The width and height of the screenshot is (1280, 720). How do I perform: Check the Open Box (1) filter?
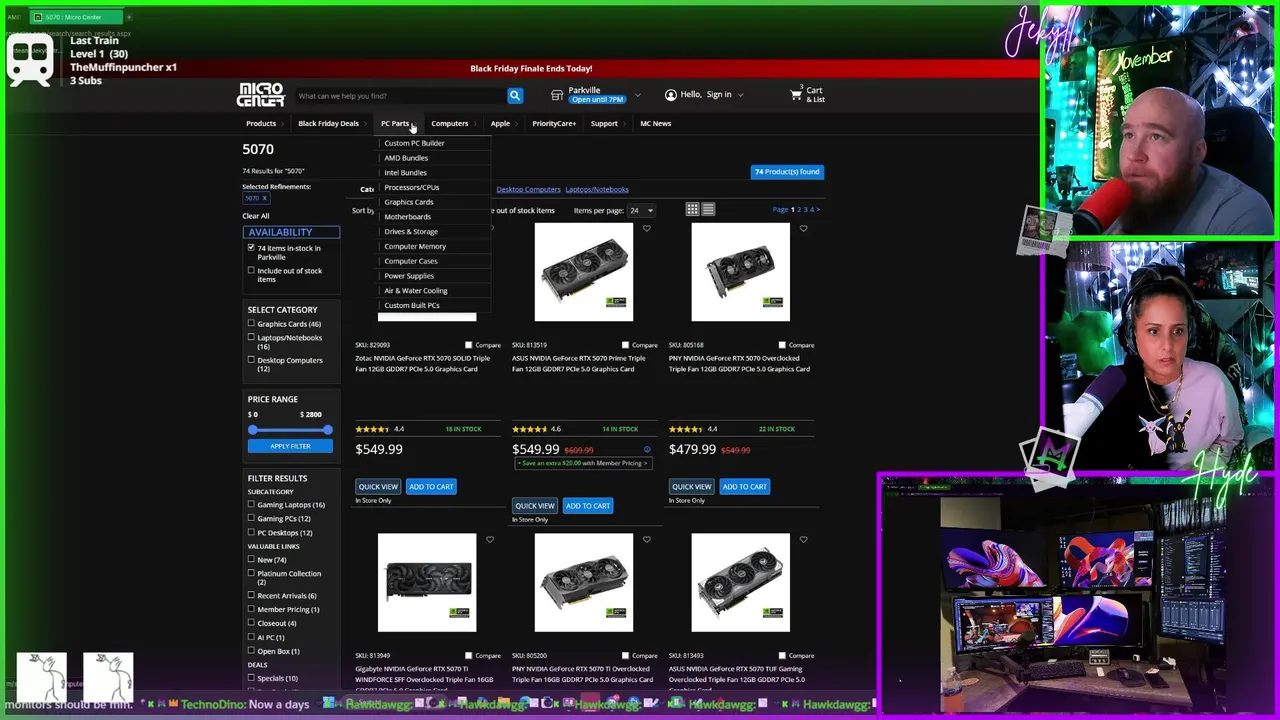pyautogui.click(x=251, y=651)
